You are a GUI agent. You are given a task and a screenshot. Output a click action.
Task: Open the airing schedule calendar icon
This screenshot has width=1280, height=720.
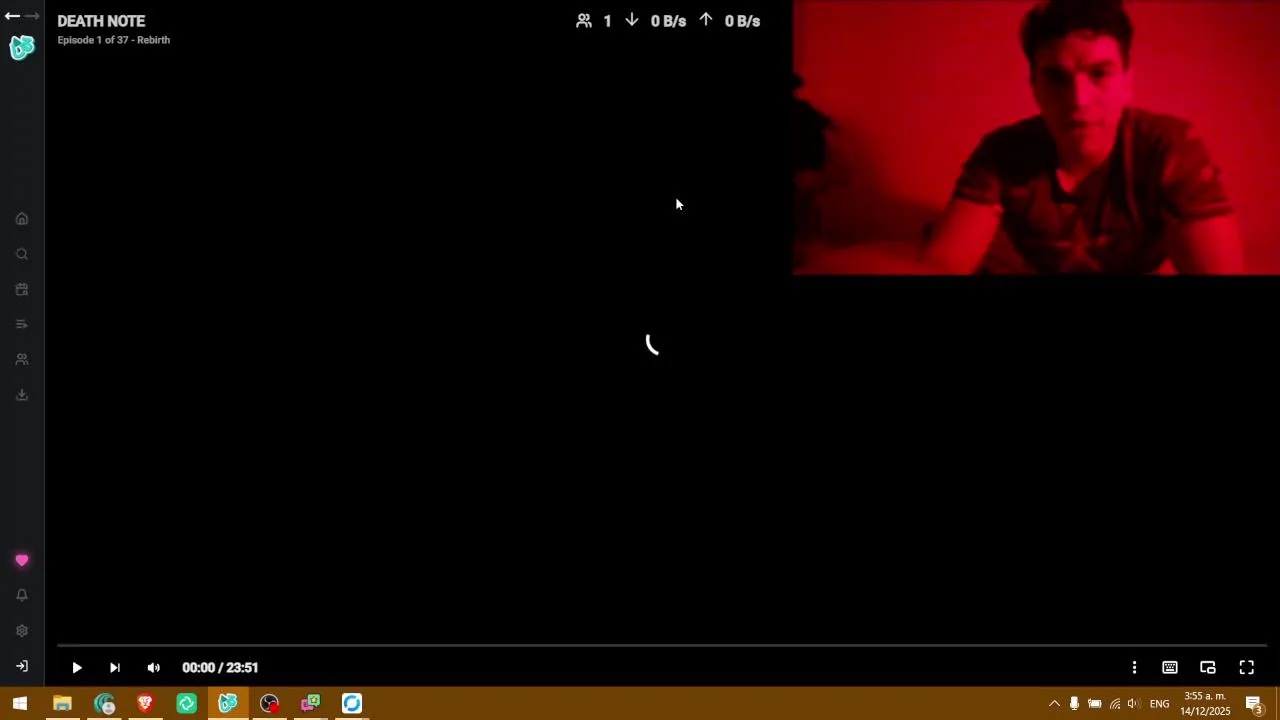(22, 289)
